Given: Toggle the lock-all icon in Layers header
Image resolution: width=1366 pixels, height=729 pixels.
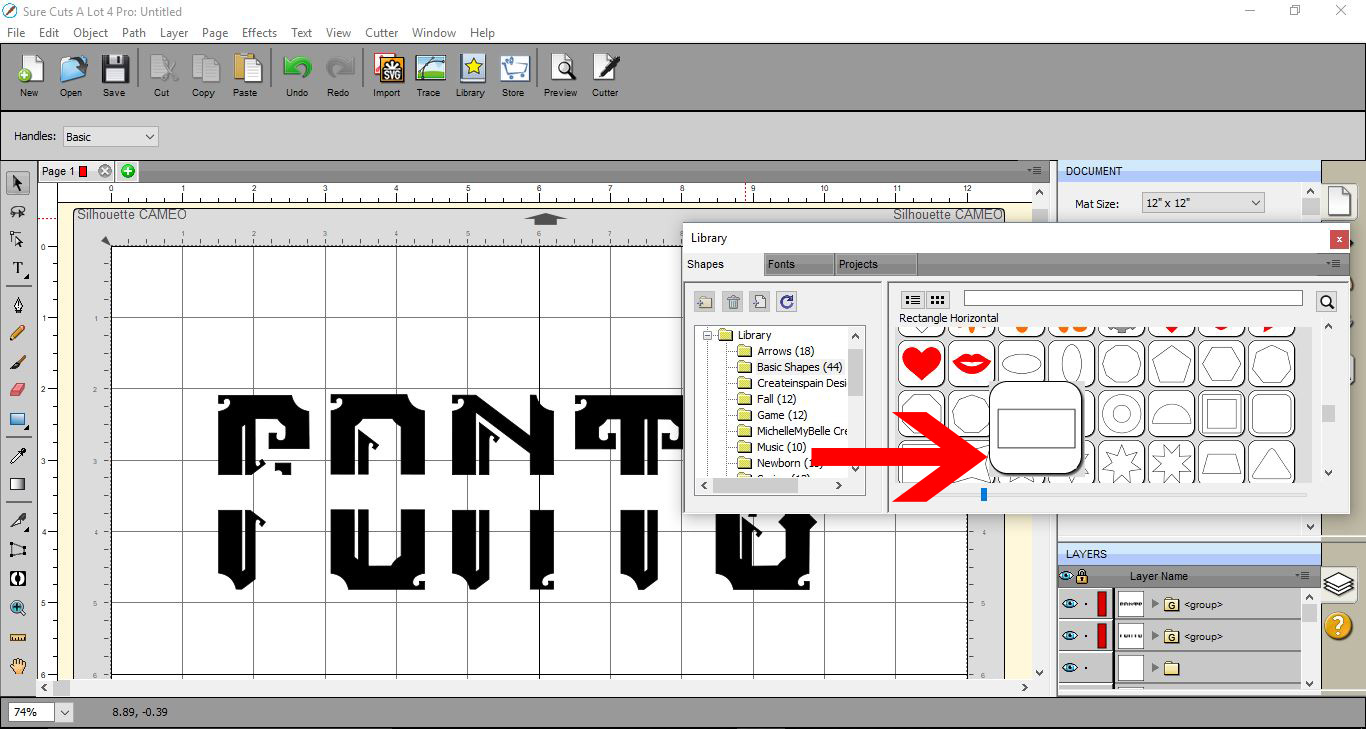Looking at the screenshot, I should pyautogui.click(x=1082, y=576).
